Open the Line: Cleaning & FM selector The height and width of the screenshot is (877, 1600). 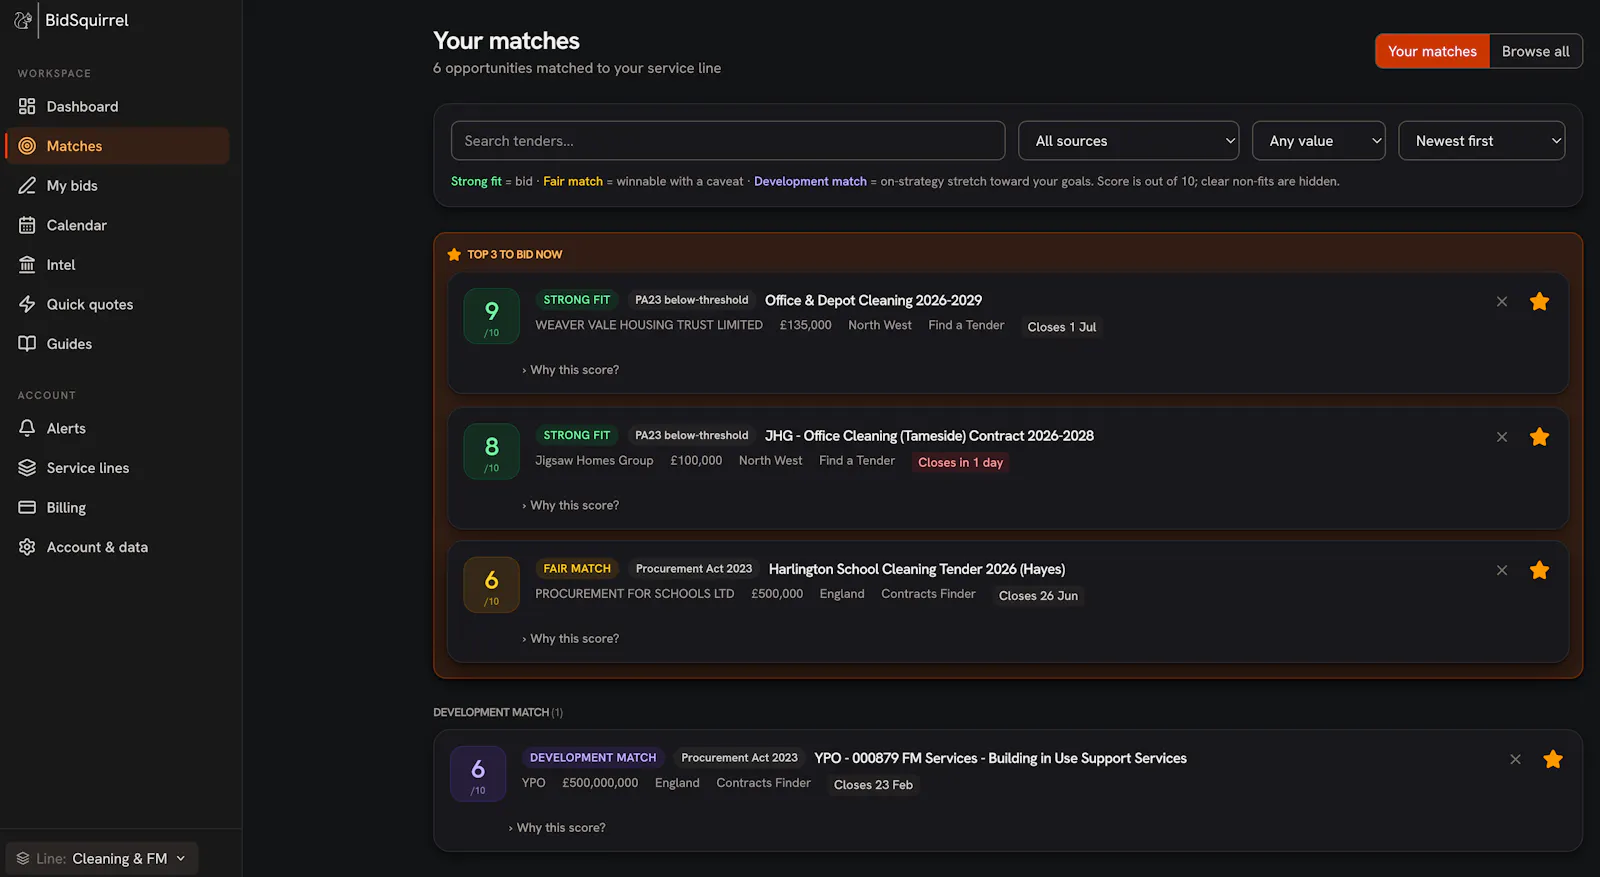[x=102, y=858]
